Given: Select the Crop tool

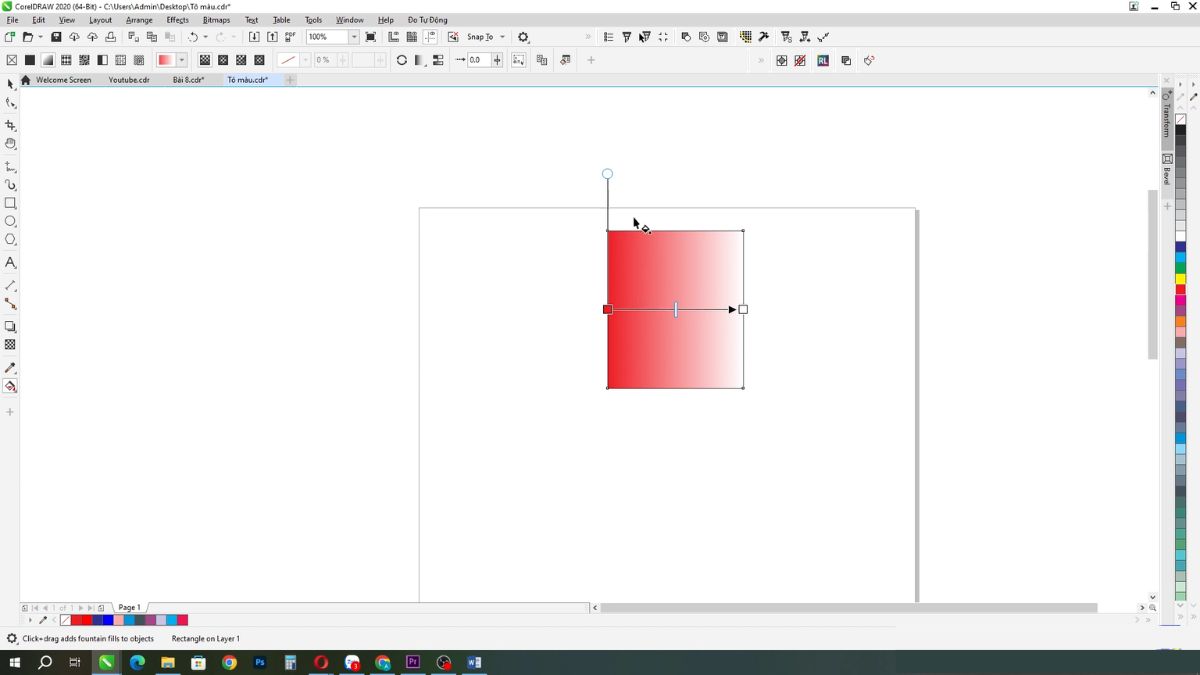Looking at the screenshot, I should pos(10,125).
